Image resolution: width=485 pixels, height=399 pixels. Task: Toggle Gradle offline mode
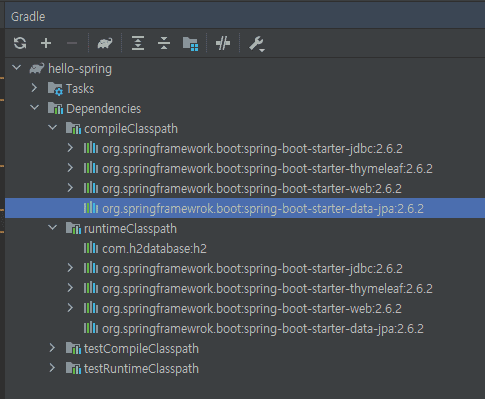pos(223,43)
